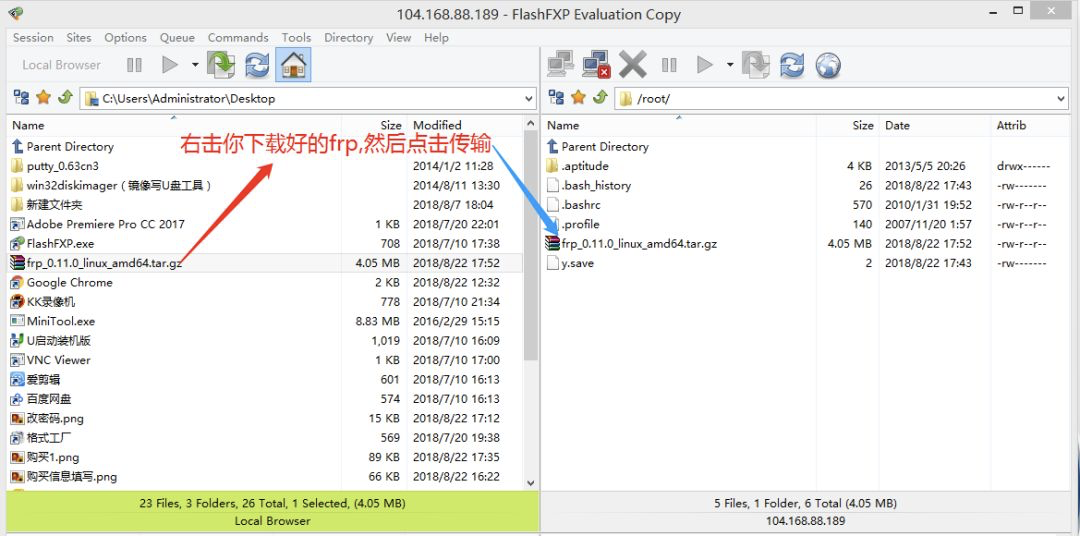
Task: Click the home folder icon
Action: tap(293, 65)
